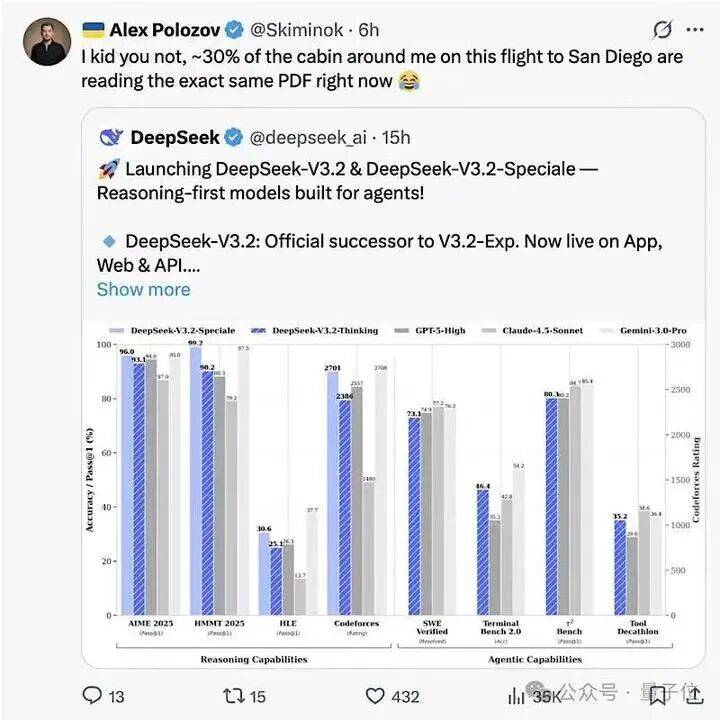This screenshot has width=720, height=720.
Task: Repost the tweet with 15 reposts
Action: point(233,695)
